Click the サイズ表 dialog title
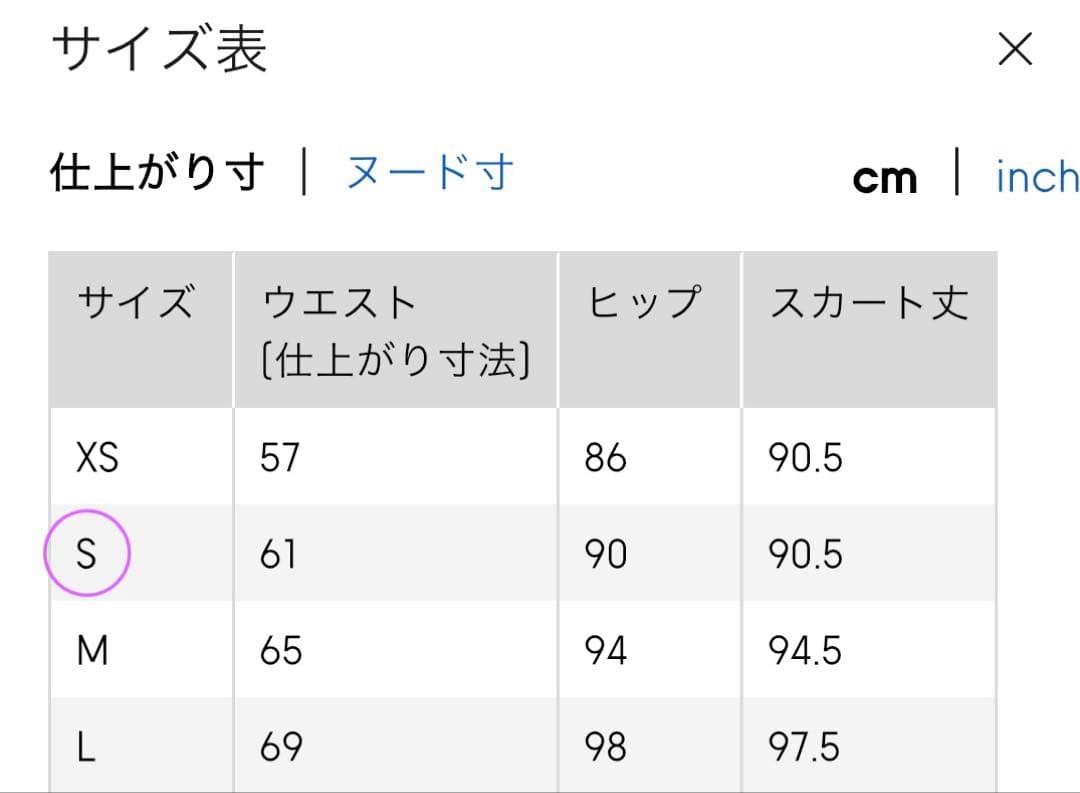1080x793 pixels. coord(159,50)
